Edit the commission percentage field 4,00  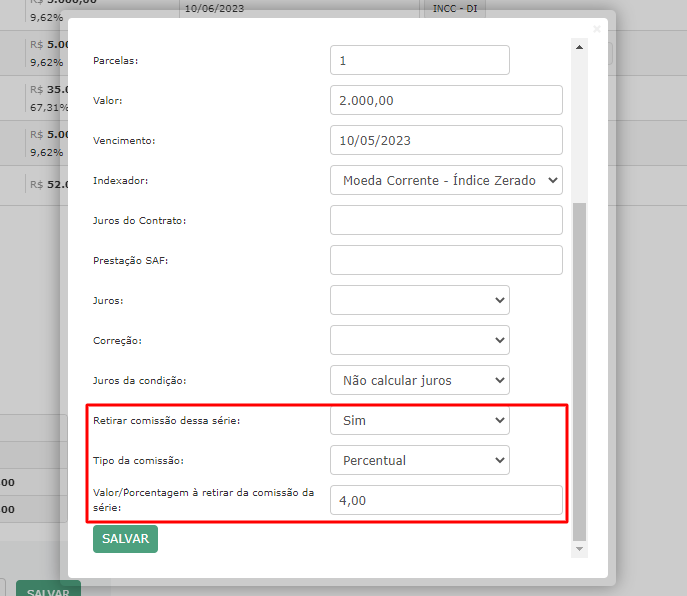pyautogui.click(x=446, y=500)
